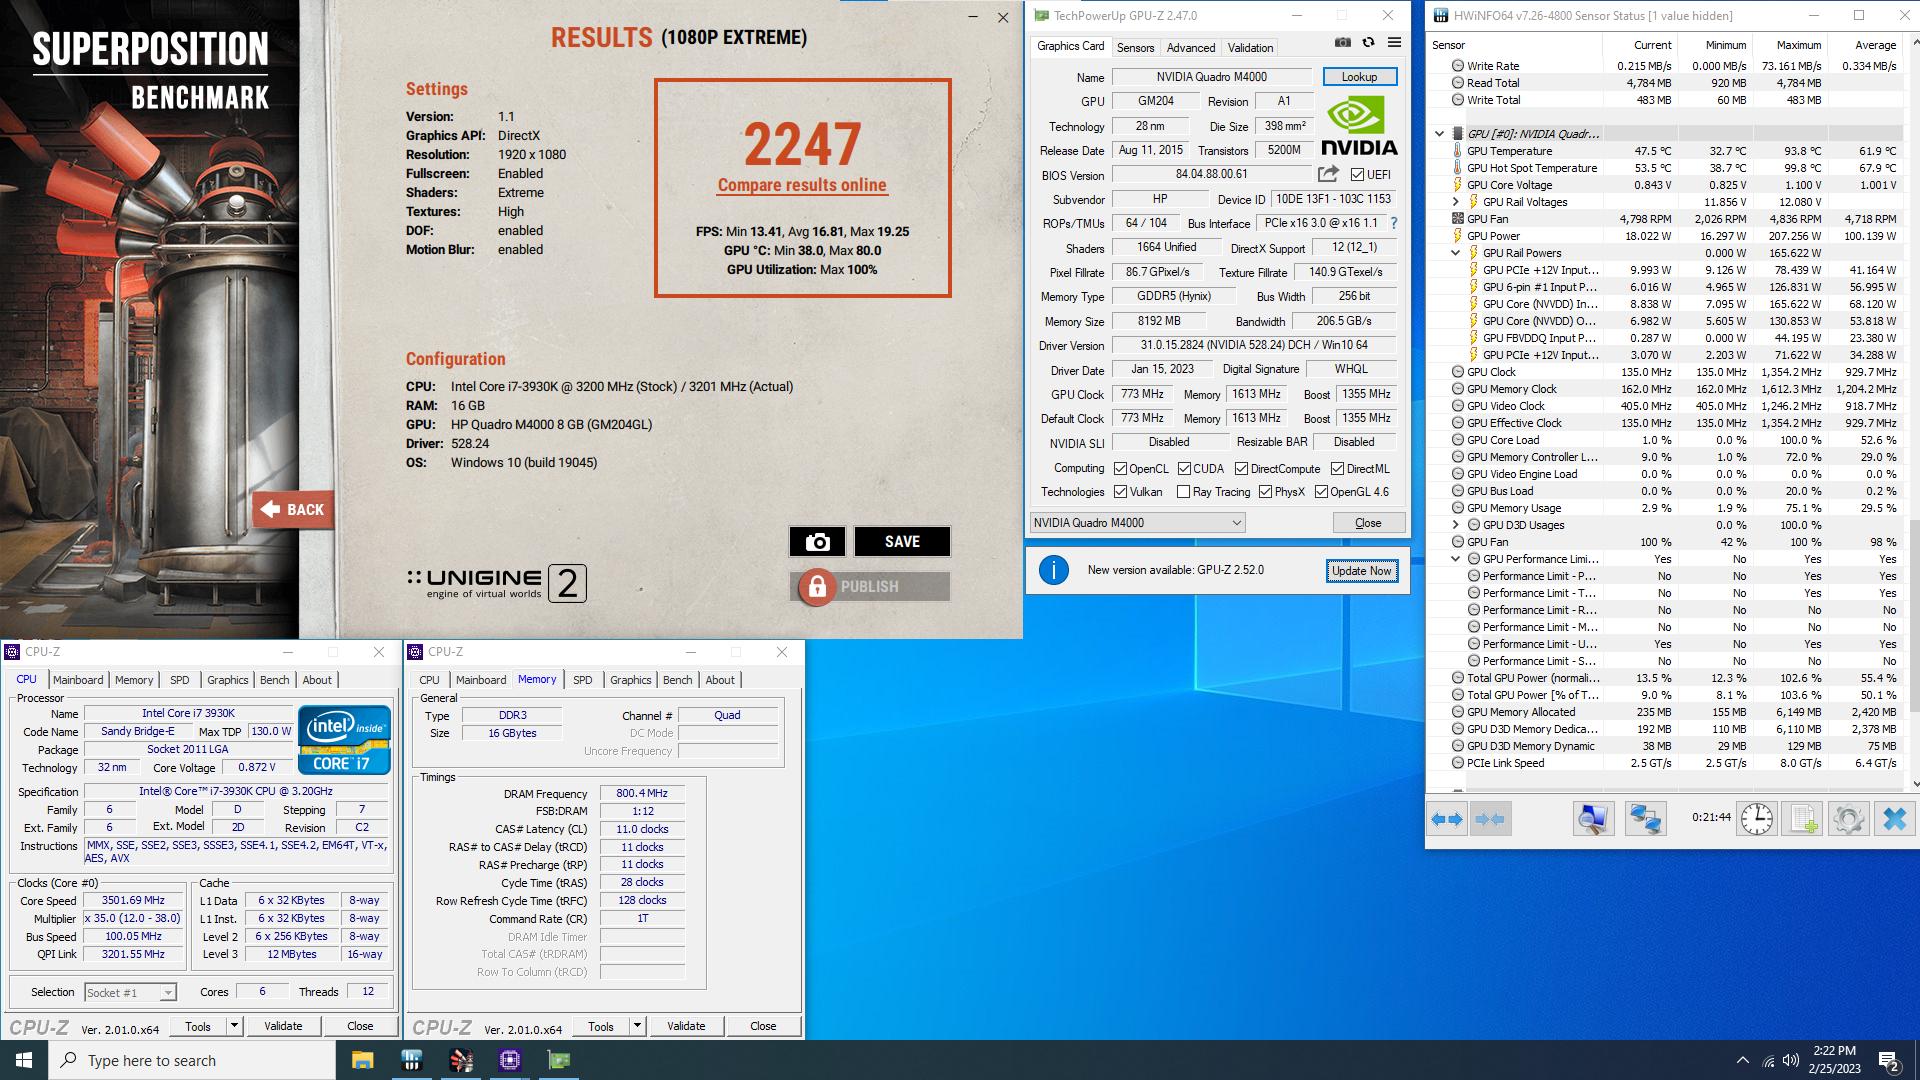This screenshot has height=1080, width=1920.
Task: Toggle the CUDA checkbox
Action: [1184, 469]
